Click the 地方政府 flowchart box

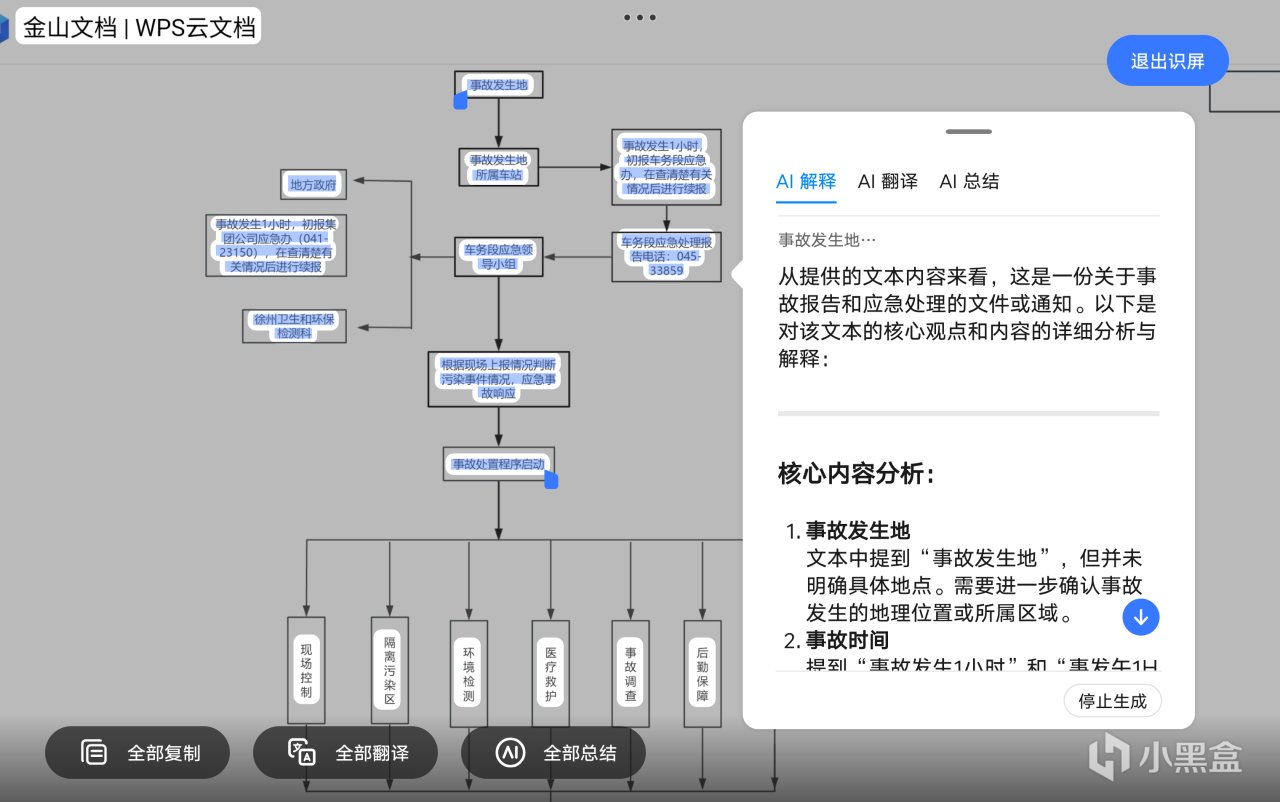[313, 184]
